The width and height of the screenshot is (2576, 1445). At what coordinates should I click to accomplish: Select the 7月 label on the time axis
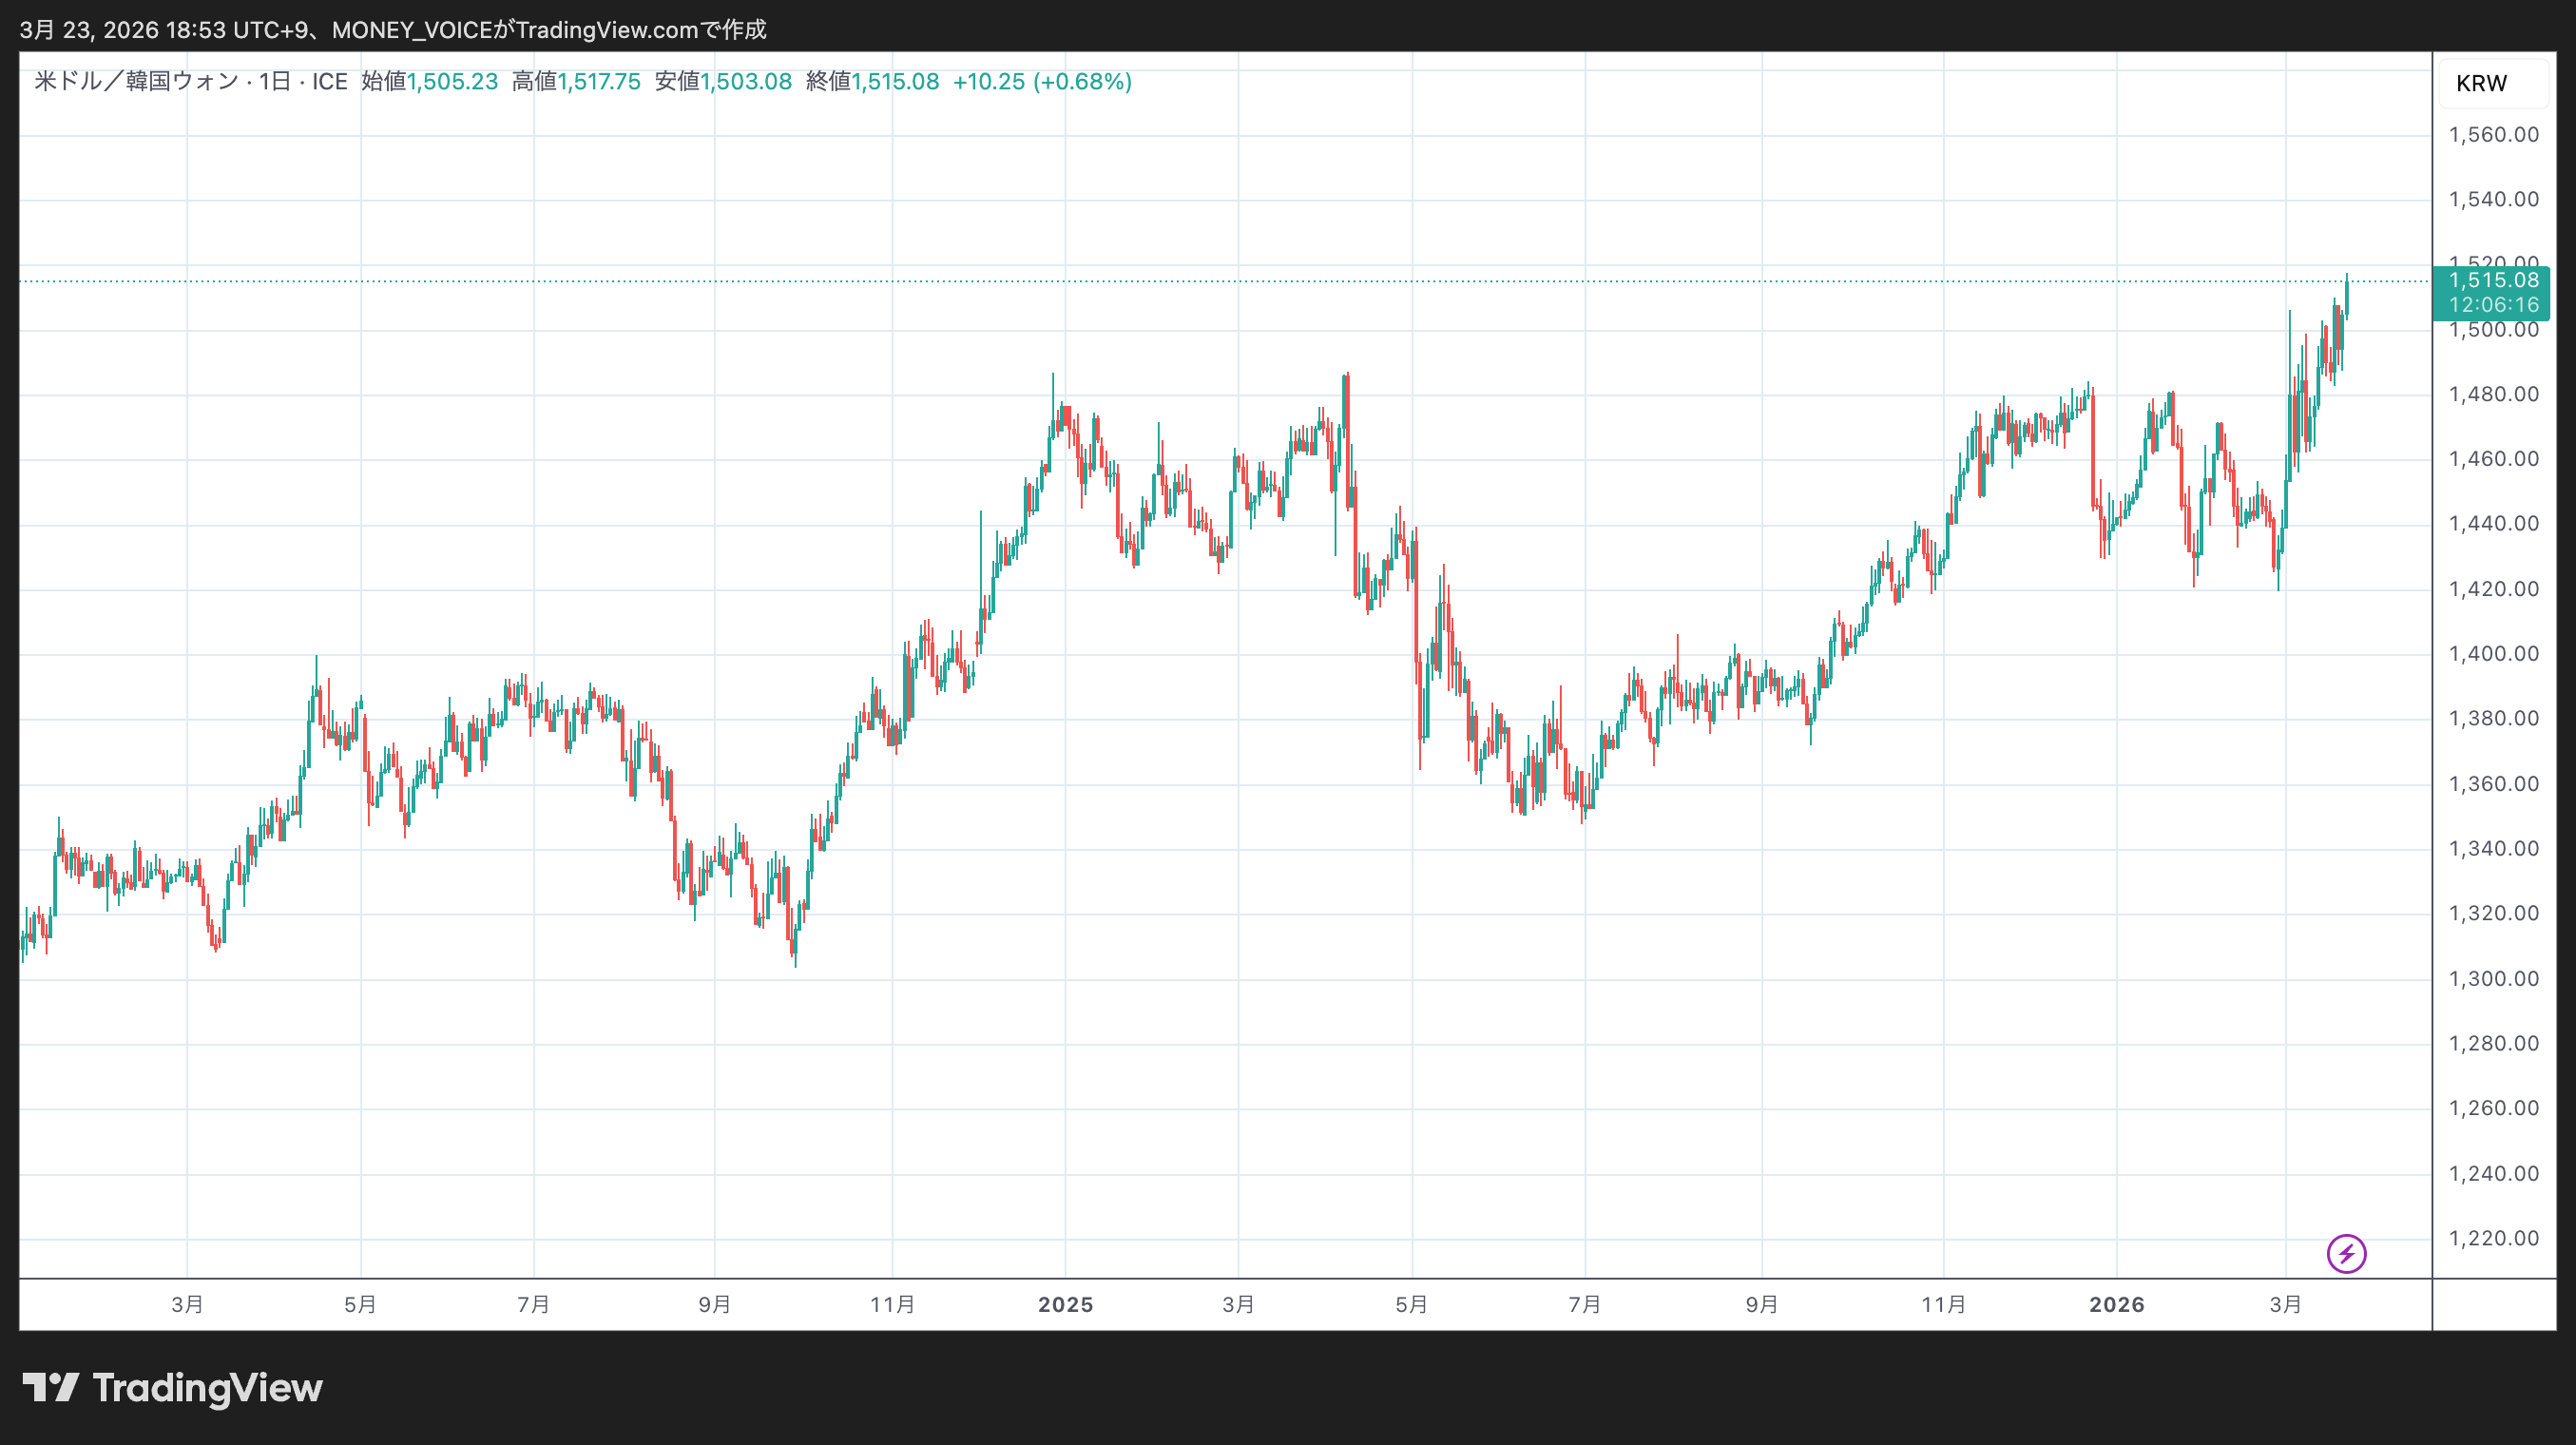(535, 1304)
